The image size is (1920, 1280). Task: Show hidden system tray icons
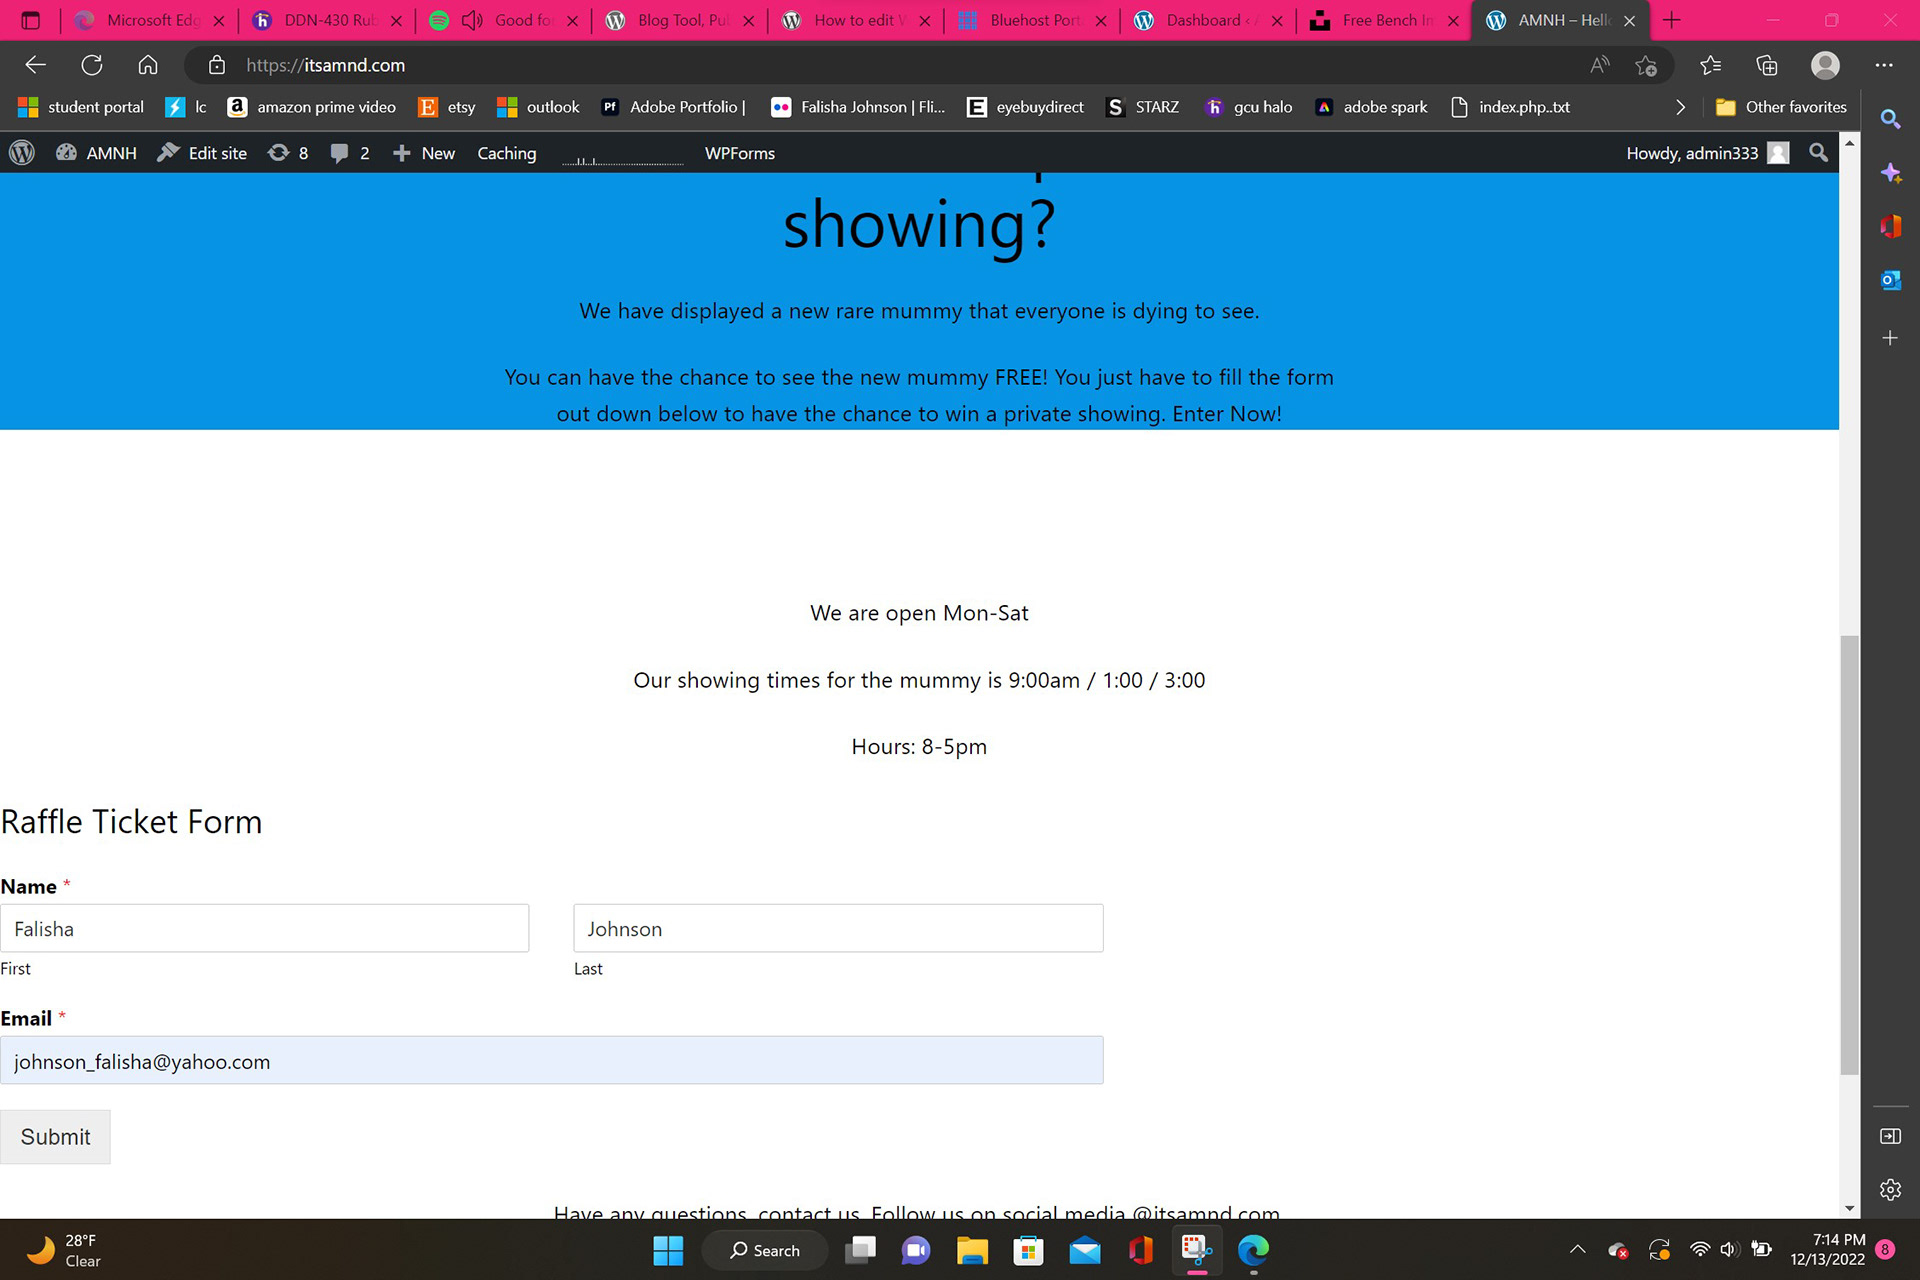coord(1577,1250)
